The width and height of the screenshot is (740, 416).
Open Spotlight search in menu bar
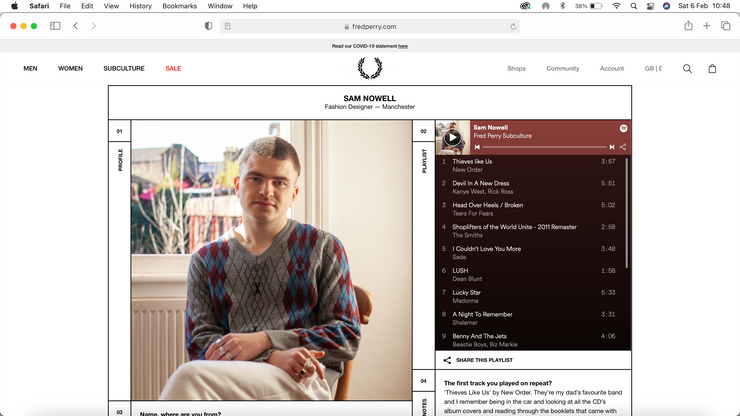point(634,6)
